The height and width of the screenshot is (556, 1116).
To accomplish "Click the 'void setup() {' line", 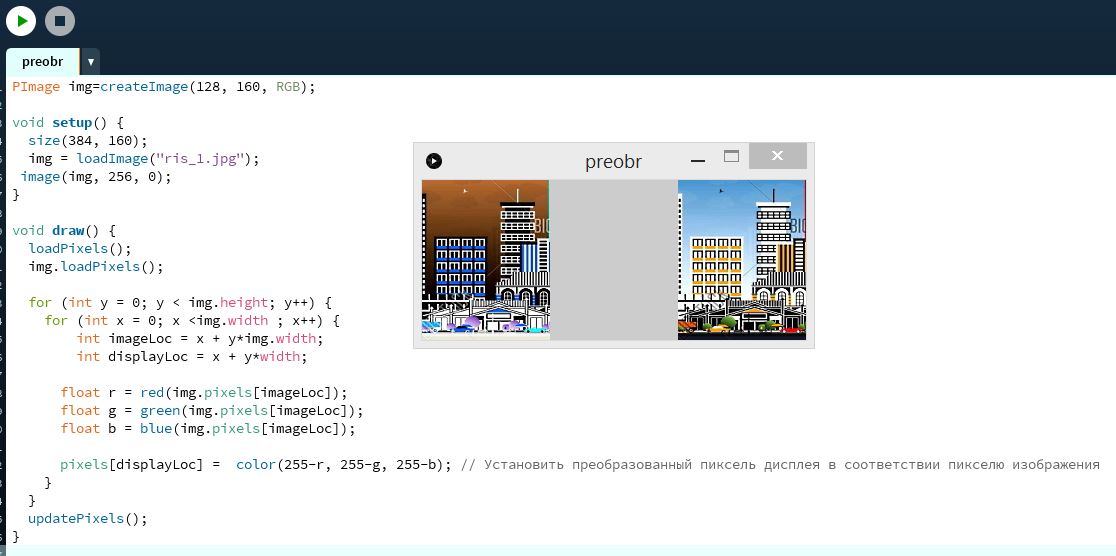I will coord(68,122).
